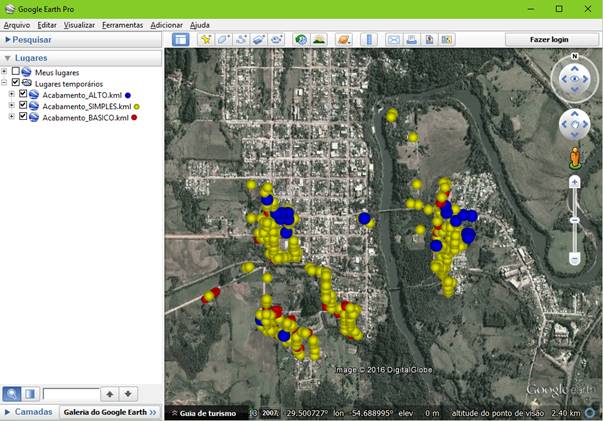The image size is (603, 421).
Task: Open the Visualizar menu
Action: pyautogui.click(x=79, y=25)
